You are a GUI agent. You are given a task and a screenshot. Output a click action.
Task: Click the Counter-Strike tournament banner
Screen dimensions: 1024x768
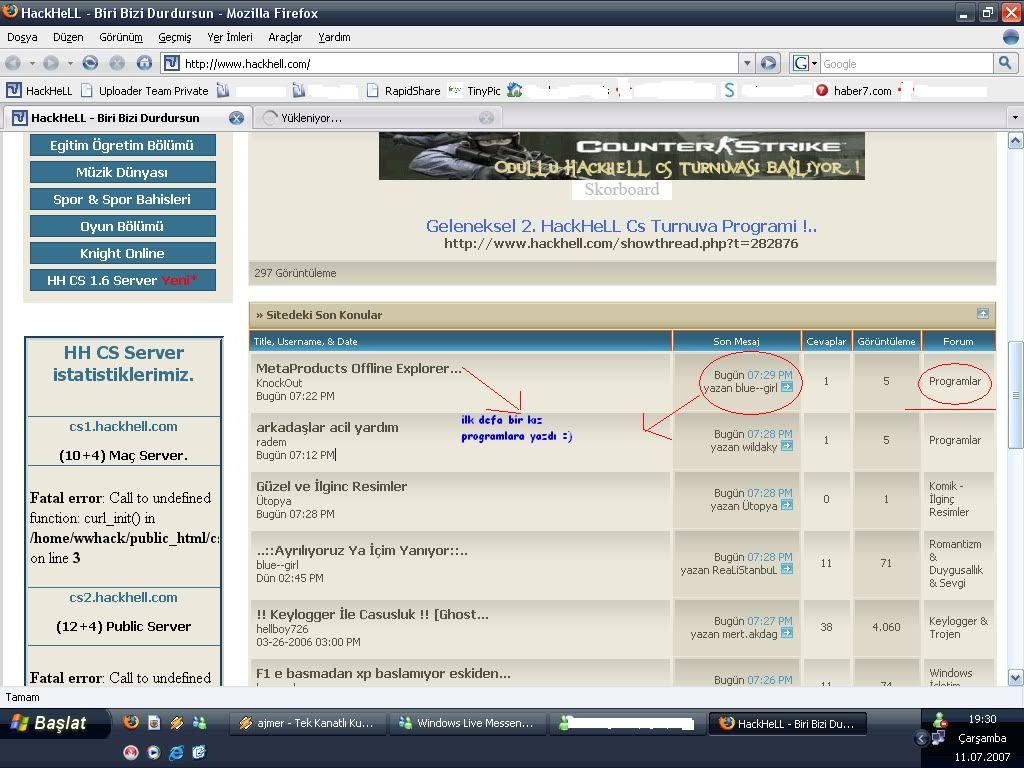tap(622, 156)
